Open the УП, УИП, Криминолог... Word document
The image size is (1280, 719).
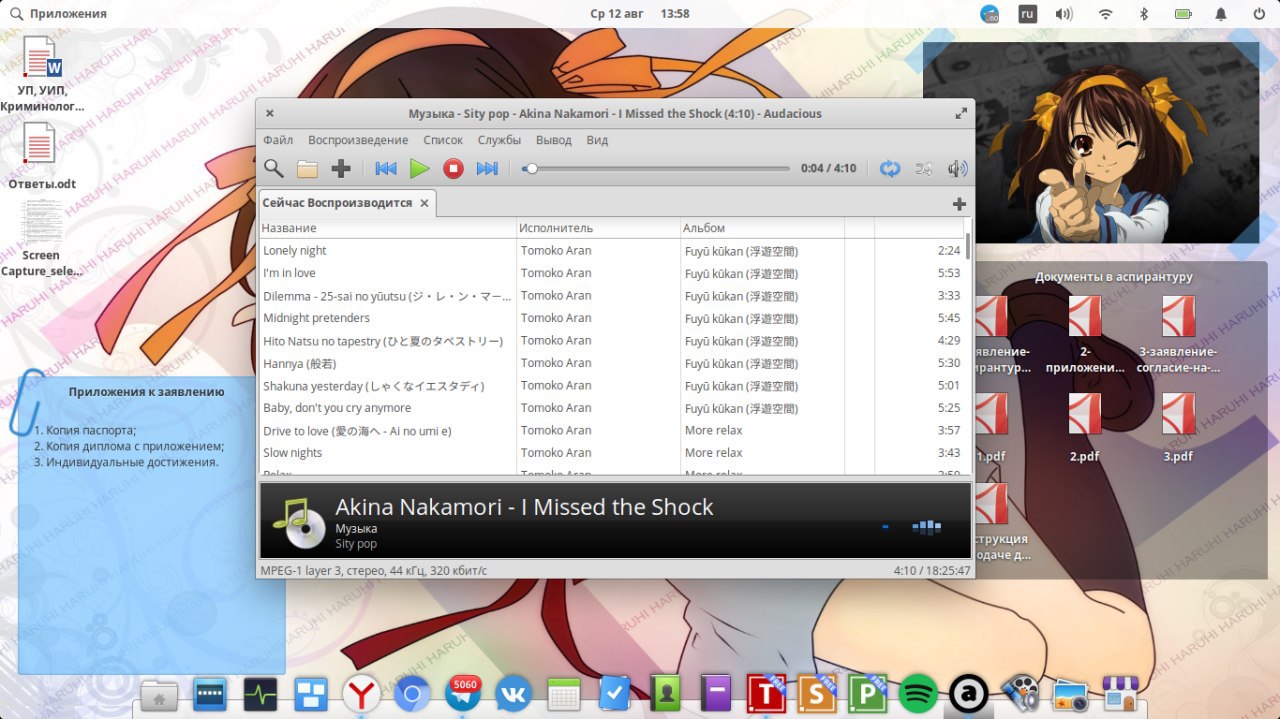click(x=42, y=74)
